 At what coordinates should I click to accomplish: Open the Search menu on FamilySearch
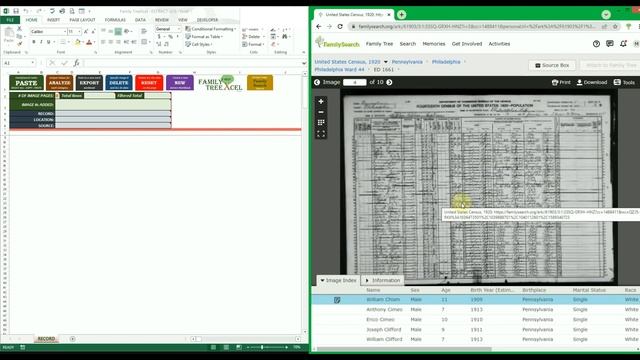tap(408, 44)
